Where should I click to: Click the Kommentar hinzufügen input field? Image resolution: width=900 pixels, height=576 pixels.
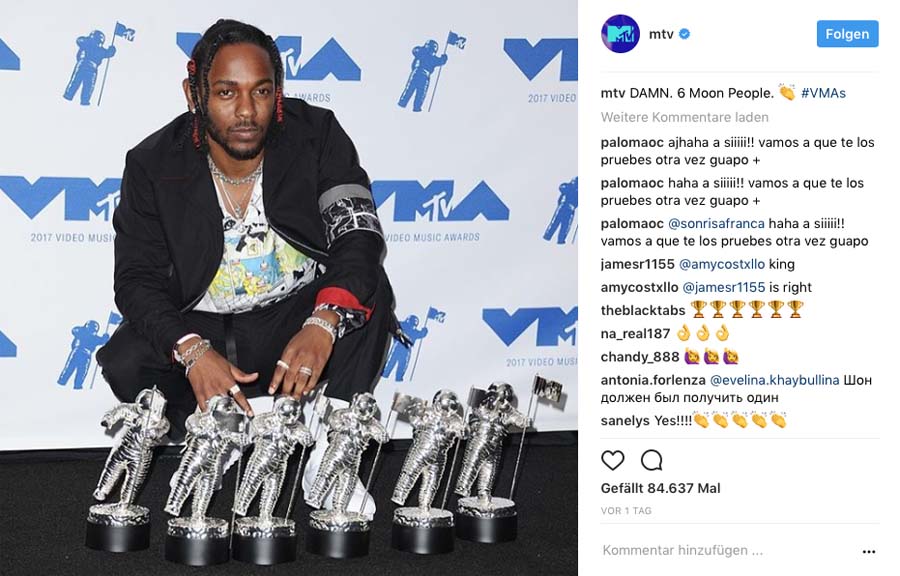(729, 550)
